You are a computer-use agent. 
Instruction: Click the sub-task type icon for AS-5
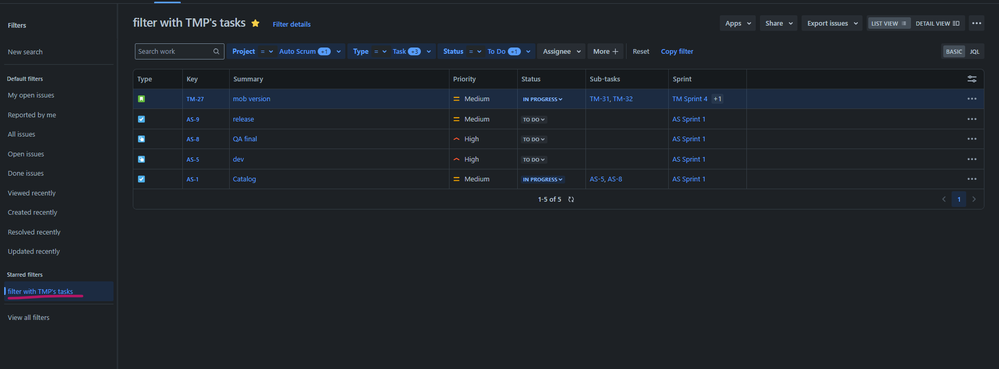(141, 159)
